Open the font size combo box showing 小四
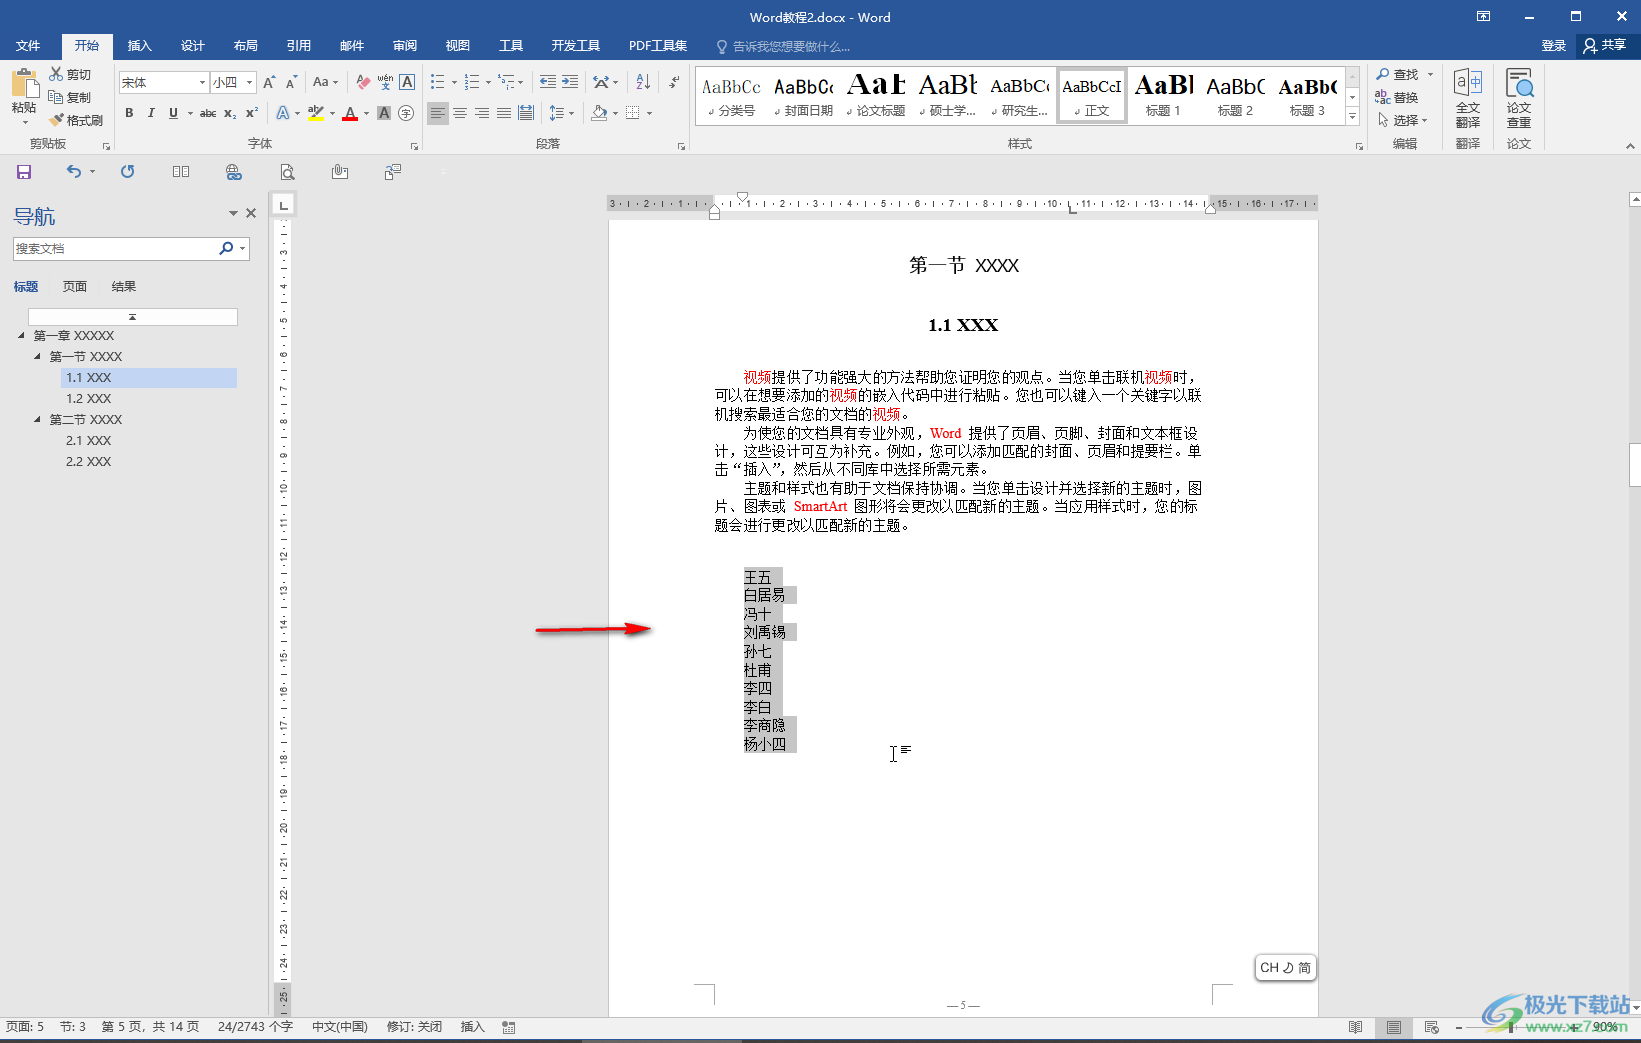Viewport: 1641px width, 1043px height. (x=233, y=82)
